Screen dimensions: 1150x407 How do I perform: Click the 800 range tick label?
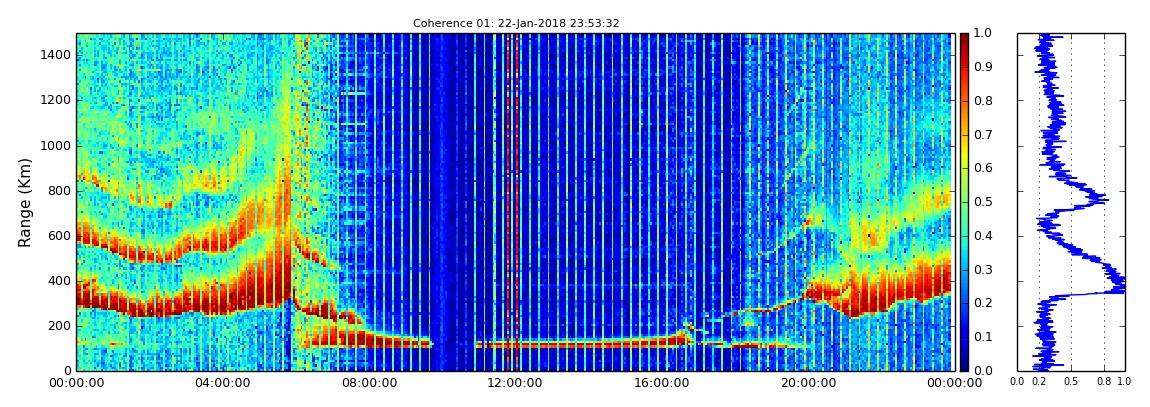[60, 191]
